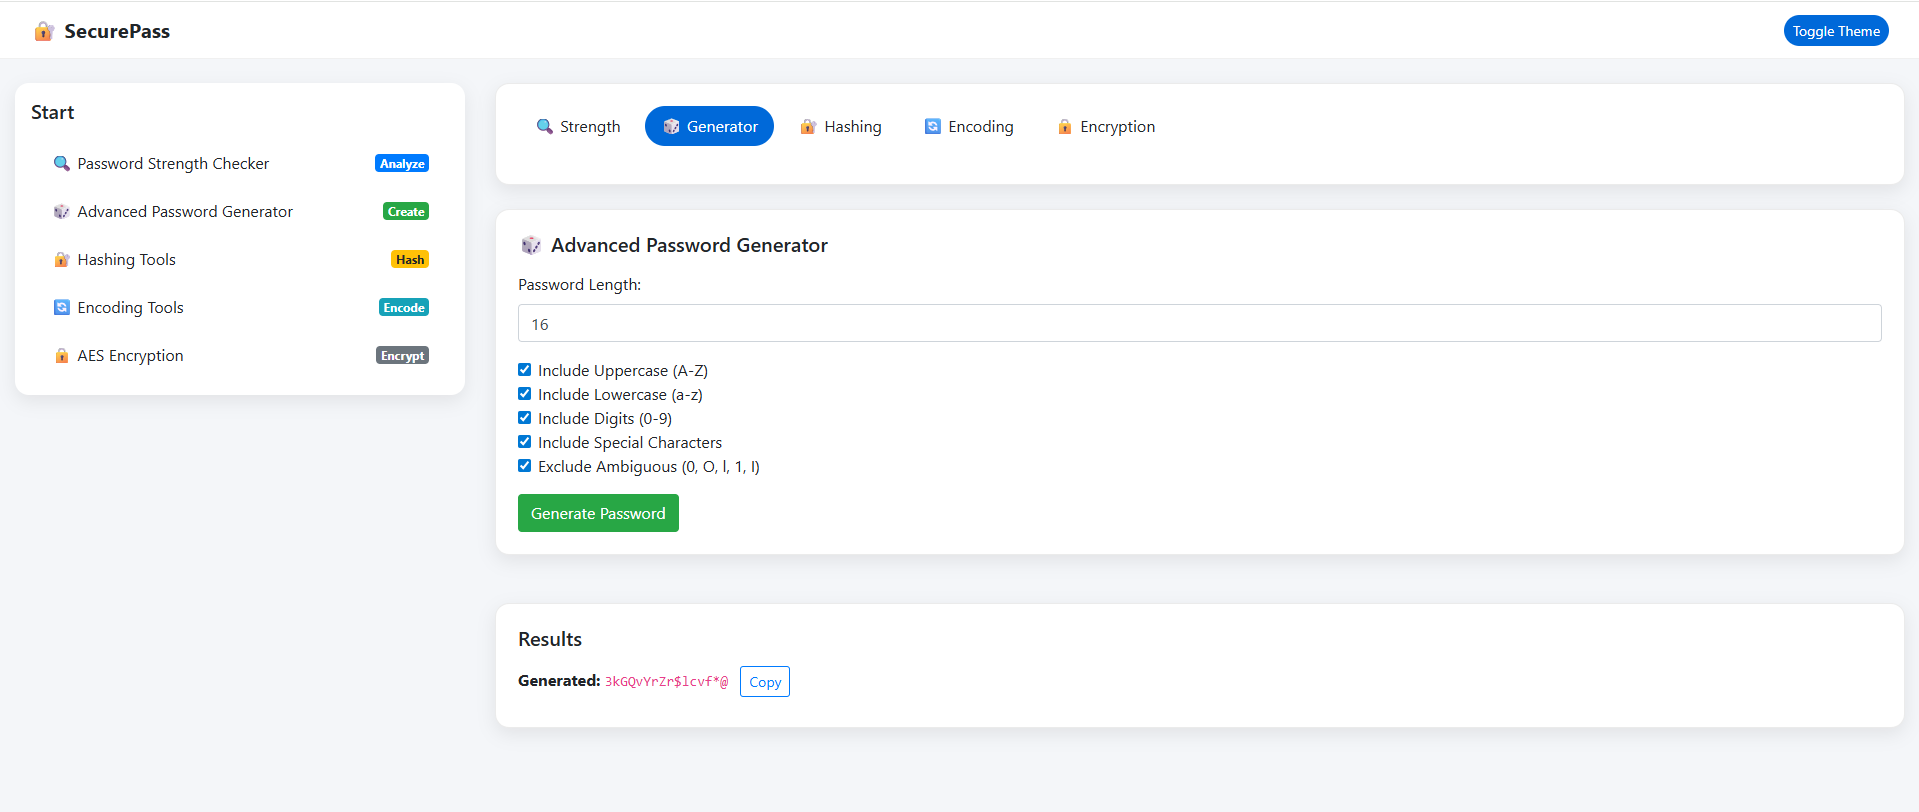Click Toggle Theme button
The image size is (1919, 812).
[1836, 31]
